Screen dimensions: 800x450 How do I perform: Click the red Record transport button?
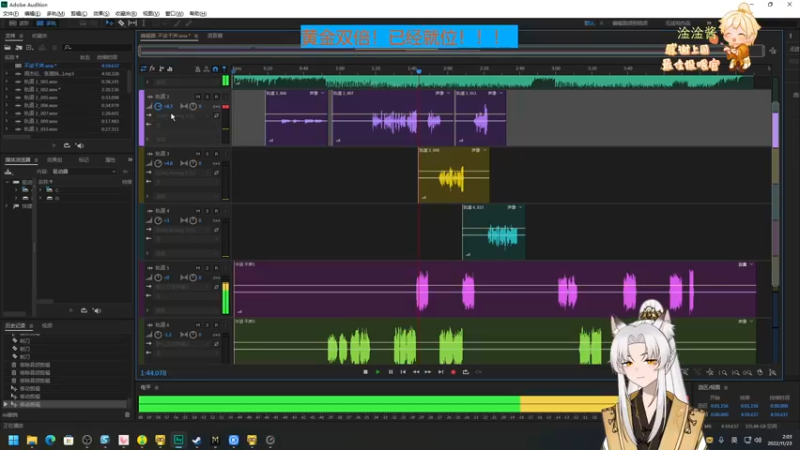(x=453, y=372)
